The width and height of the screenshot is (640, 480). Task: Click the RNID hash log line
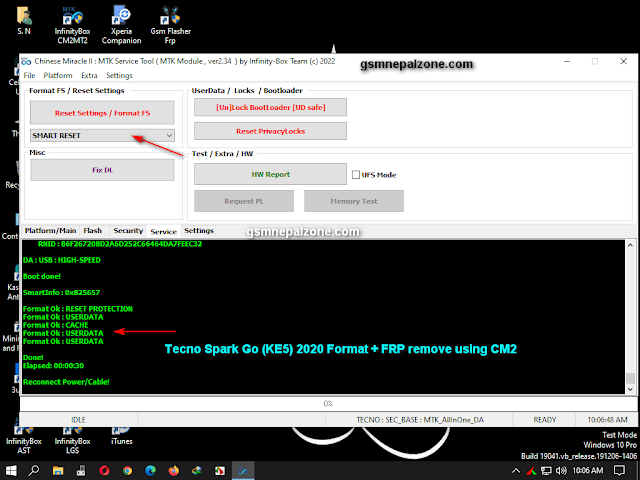[x=120, y=244]
